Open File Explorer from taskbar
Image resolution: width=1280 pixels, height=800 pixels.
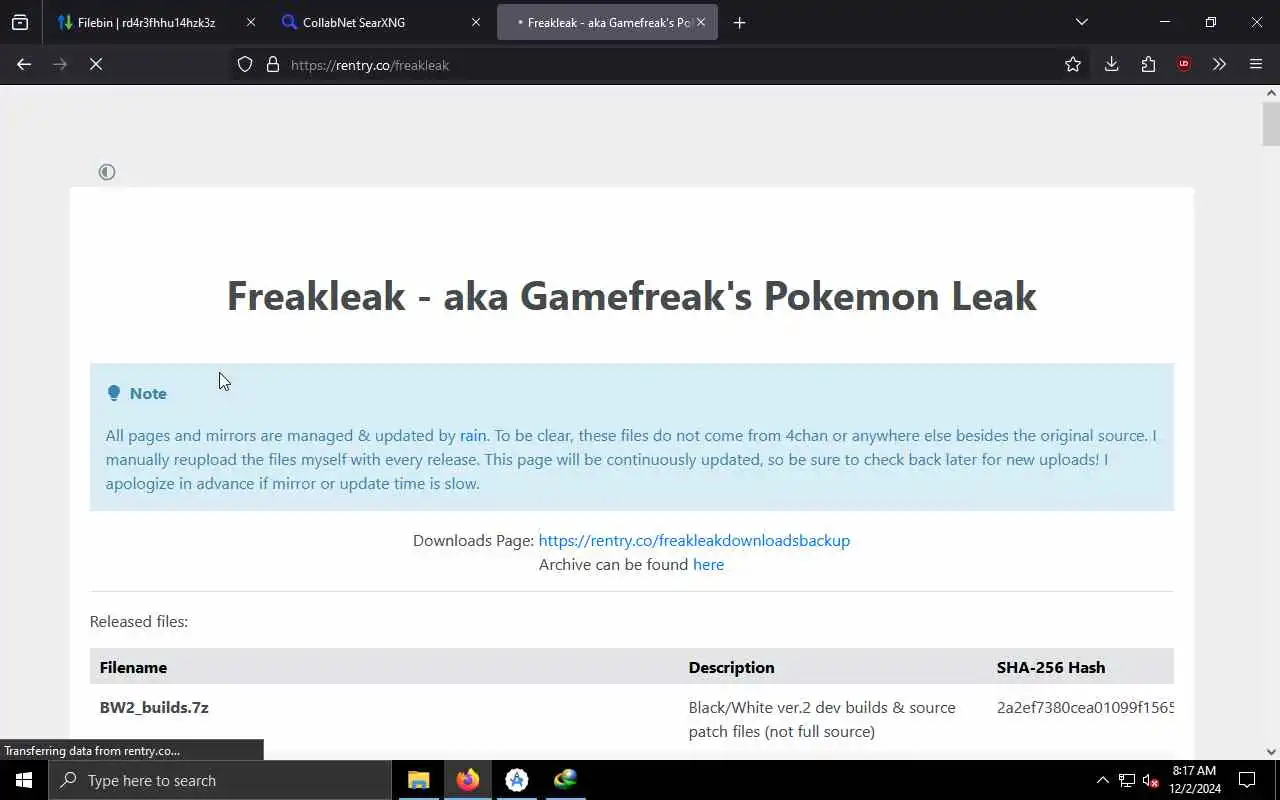(x=418, y=780)
